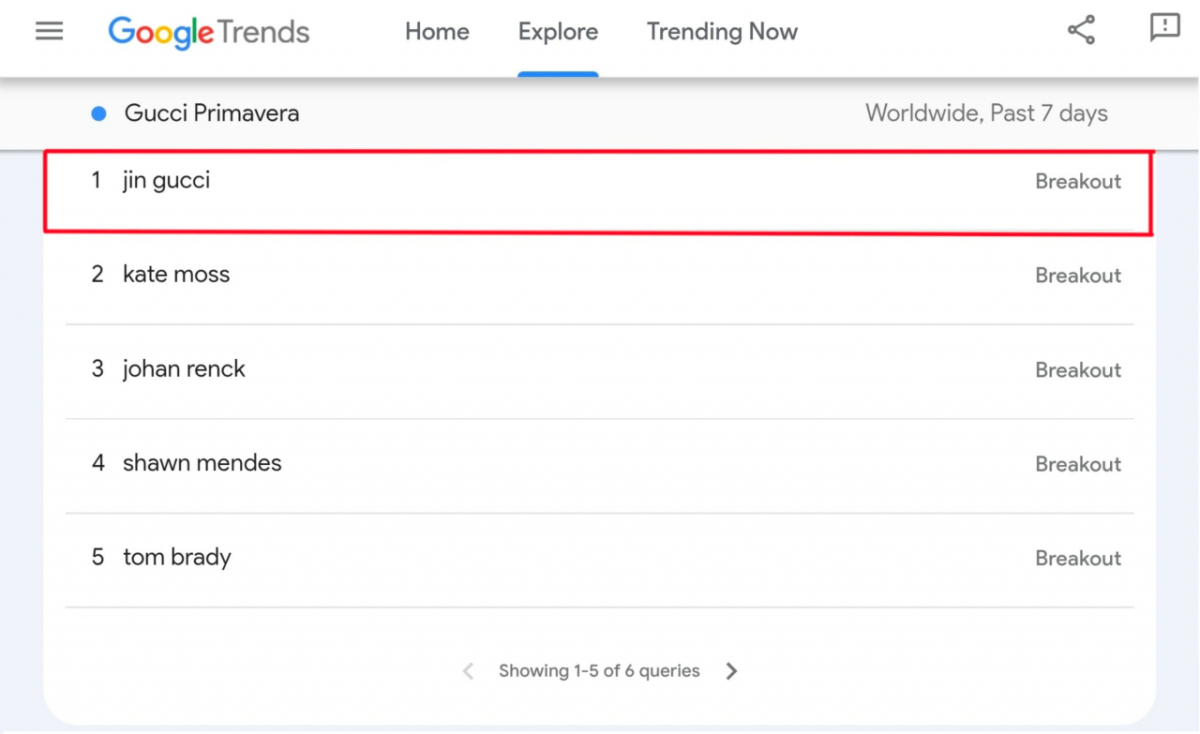1200x734 pixels.
Task: Select the Explore tab
Action: coord(558,32)
